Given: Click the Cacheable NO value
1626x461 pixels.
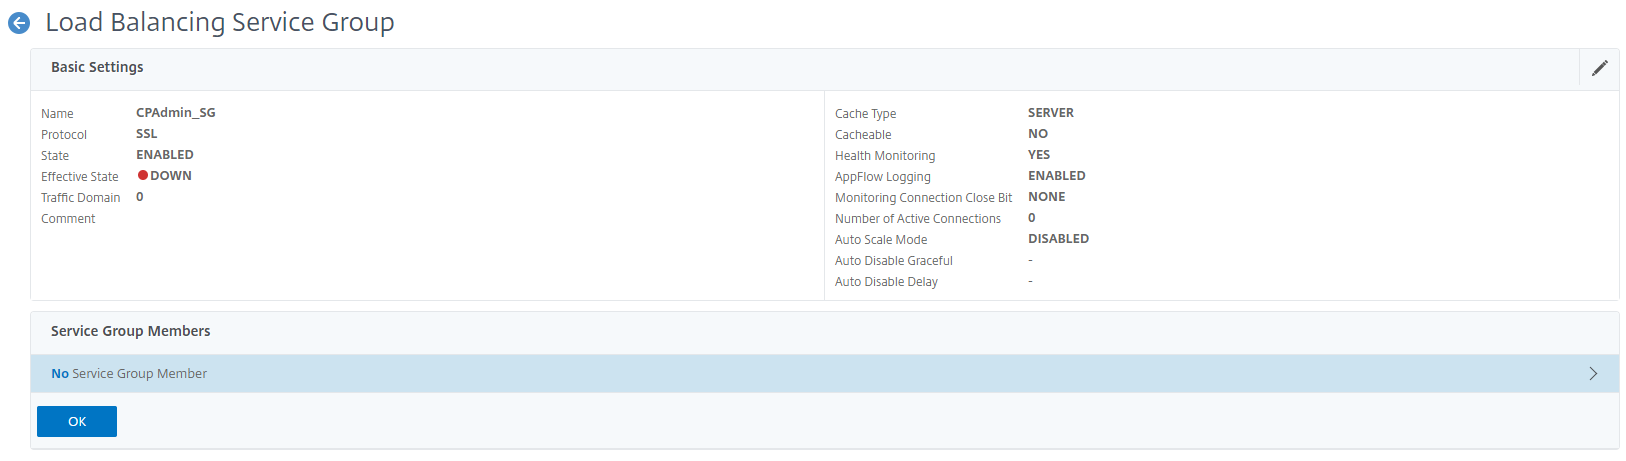Looking at the screenshot, I should 1038,134.
